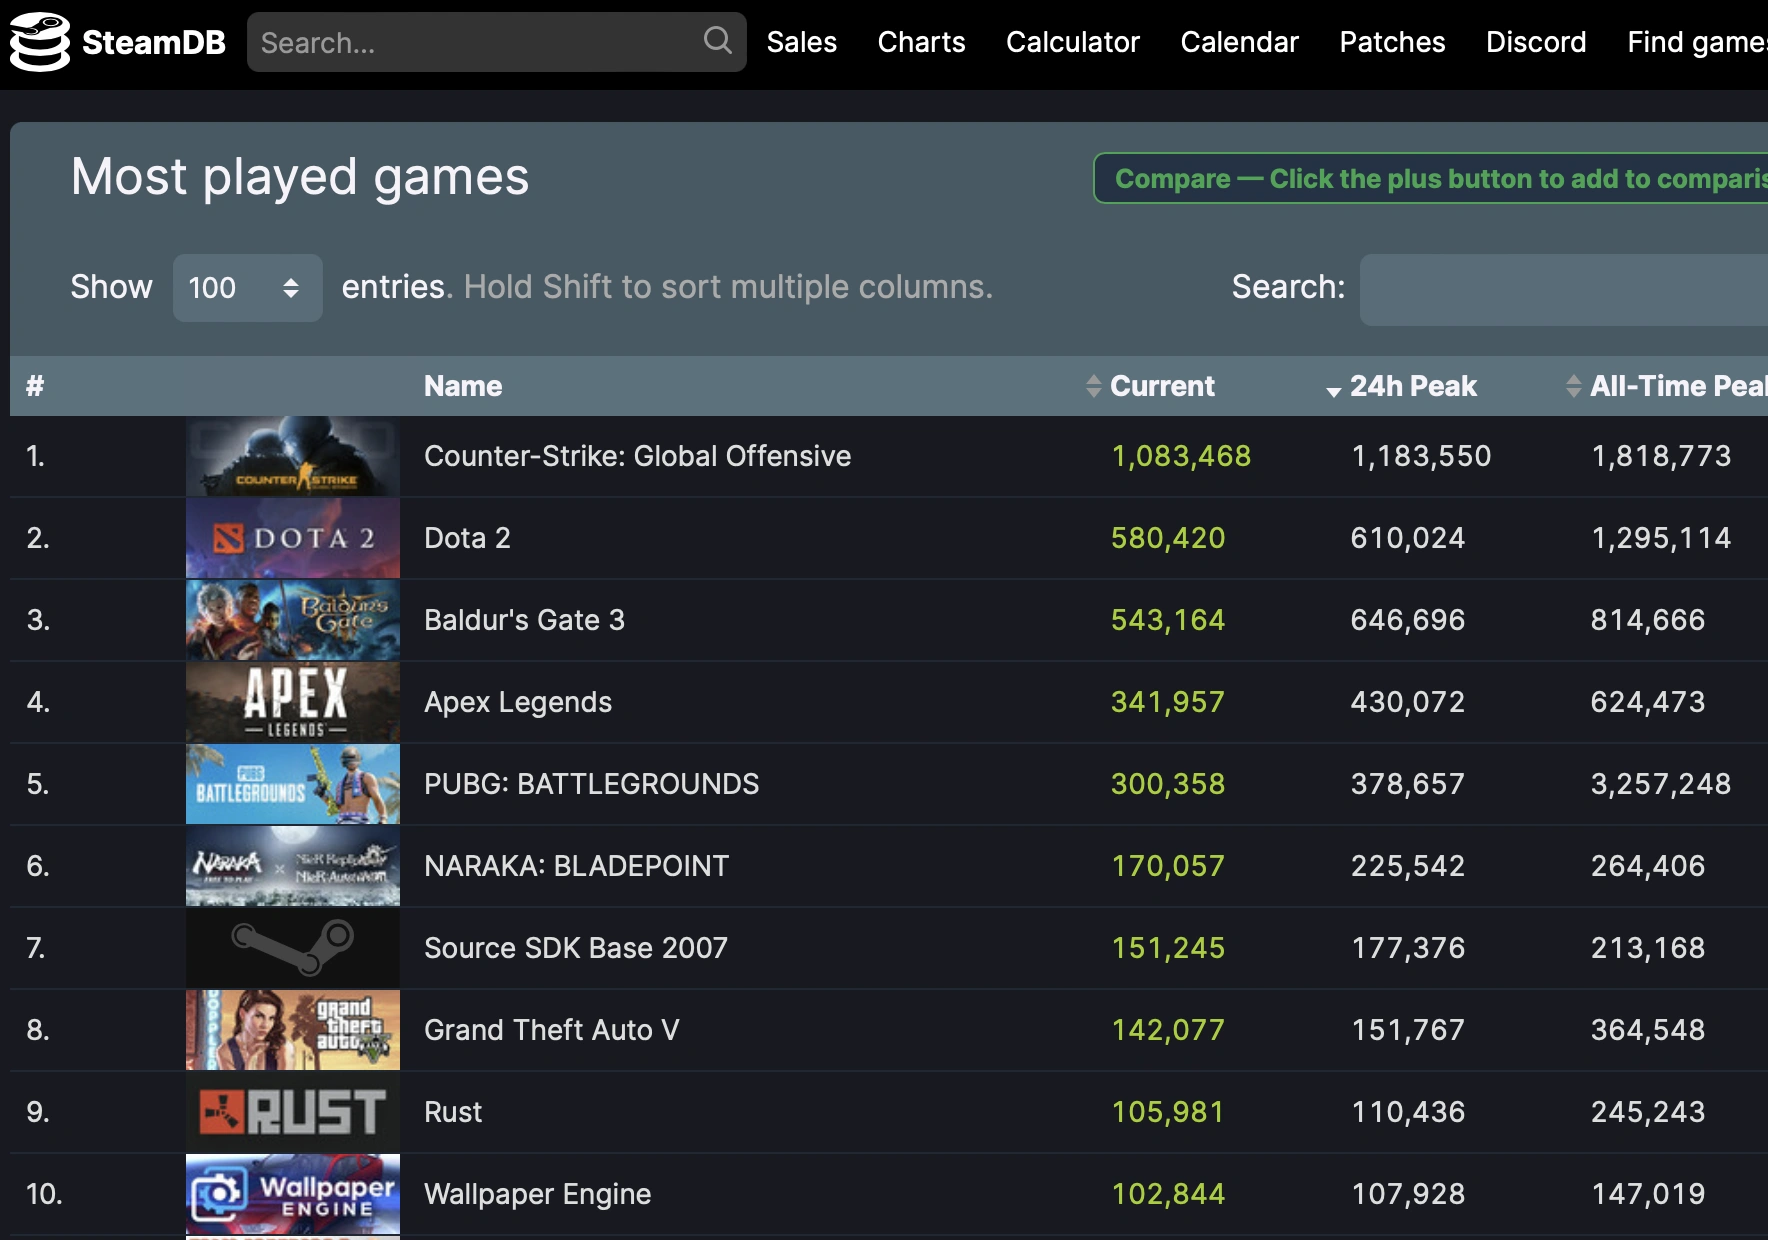Open the Dota 2 name link

pos(467,538)
